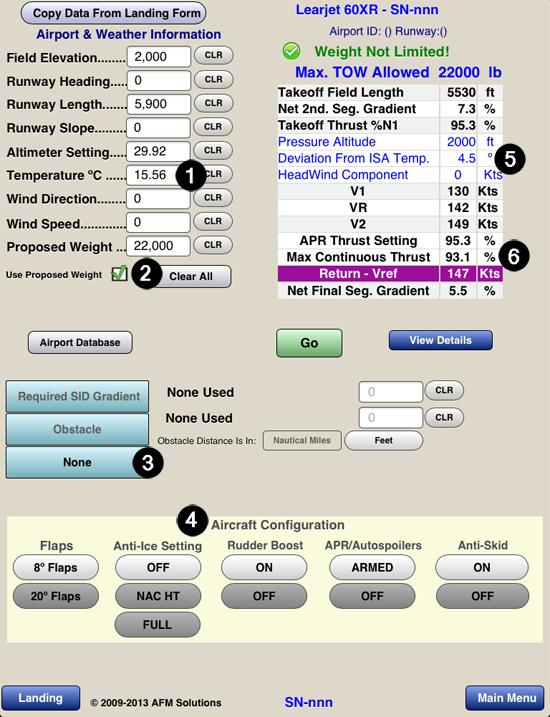The height and width of the screenshot is (717, 550).
Task: Clear the Runway Heading value
Action: (x=214, y=80)
